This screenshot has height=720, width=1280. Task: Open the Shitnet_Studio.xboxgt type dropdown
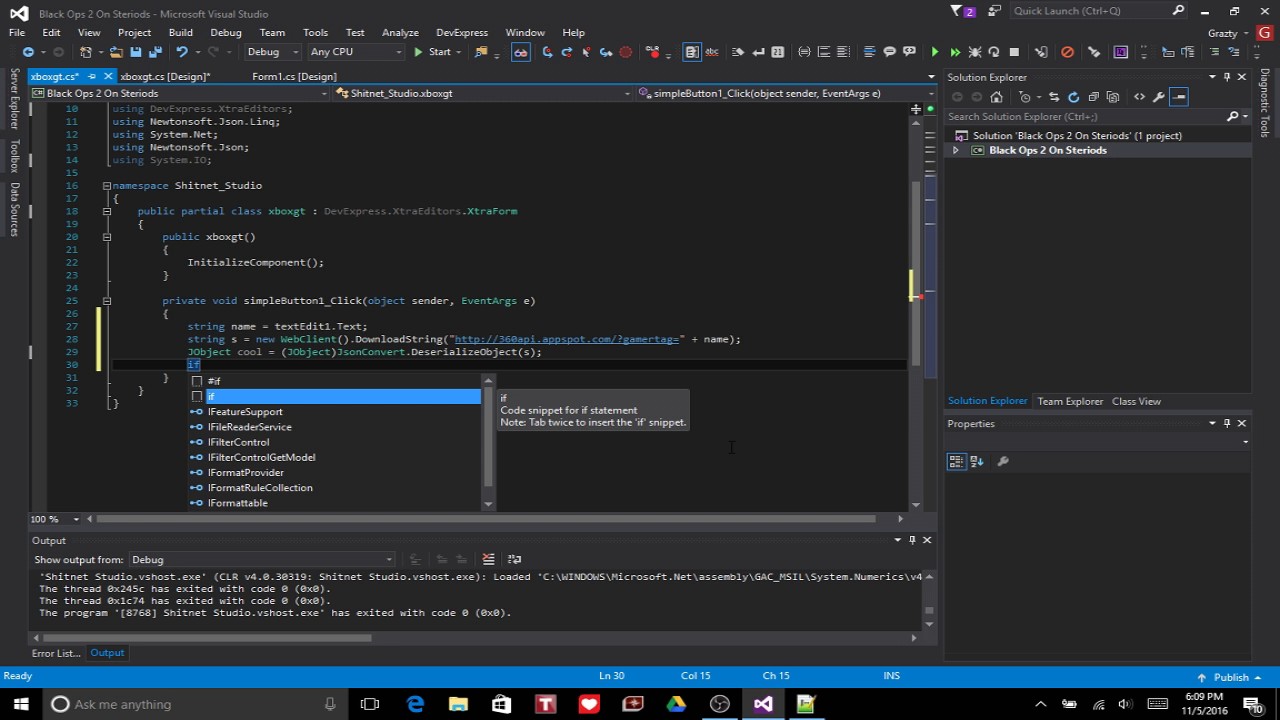tap(483, 93)
